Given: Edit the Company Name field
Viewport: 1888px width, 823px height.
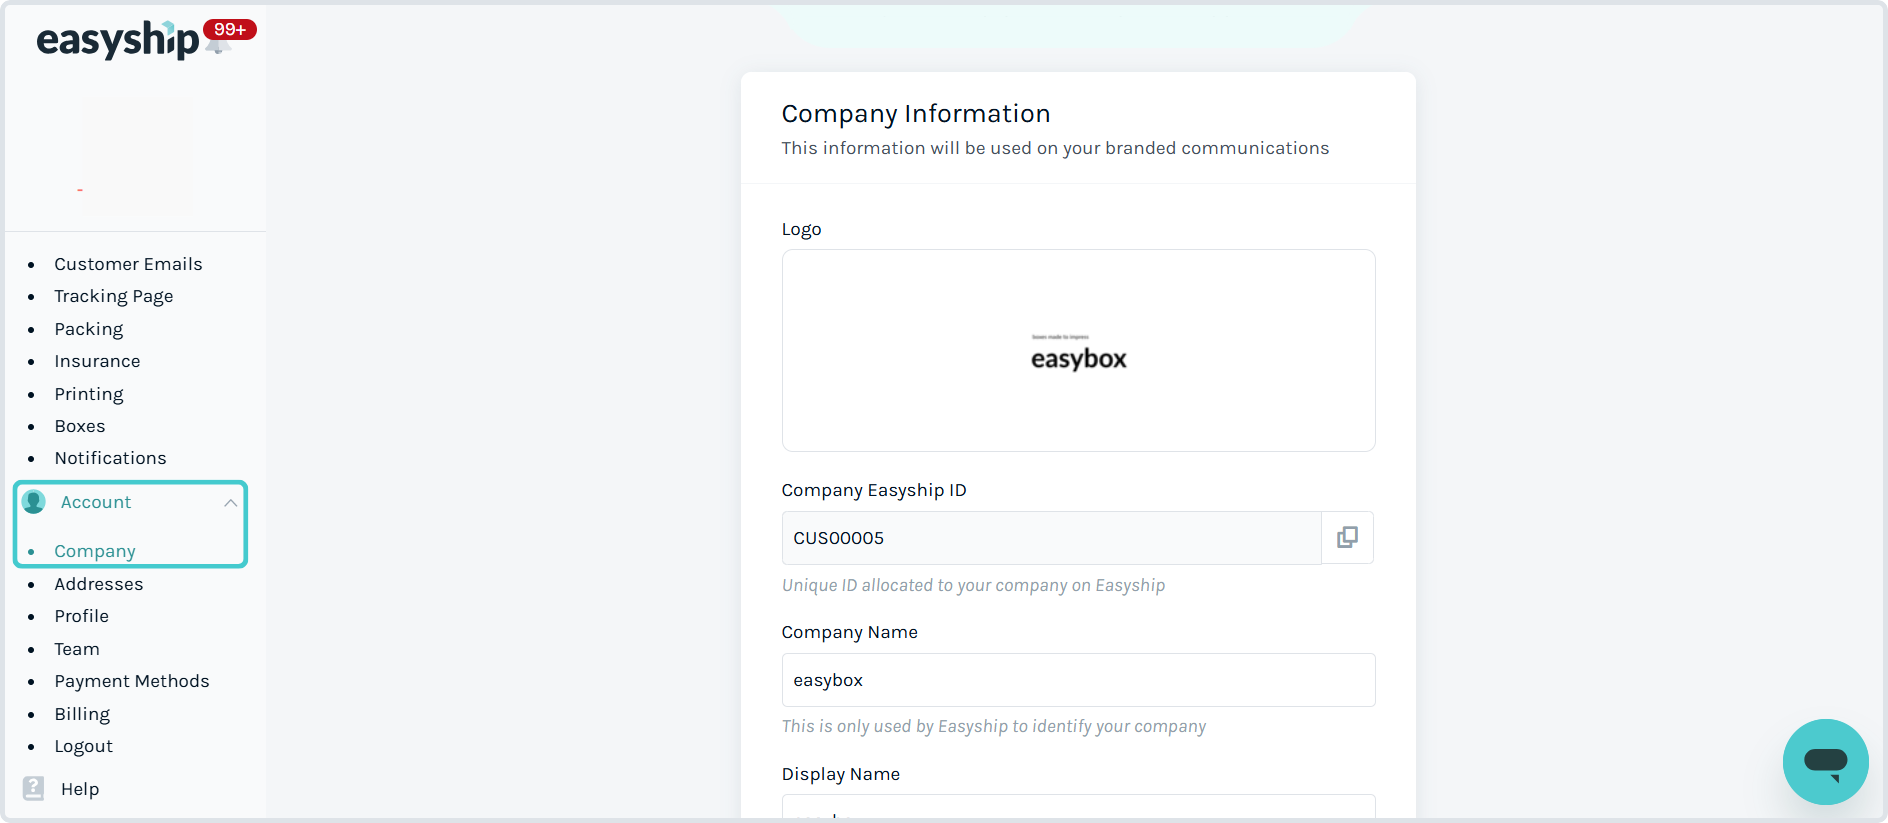Looking at the screenshot, I should [1078, 680].
